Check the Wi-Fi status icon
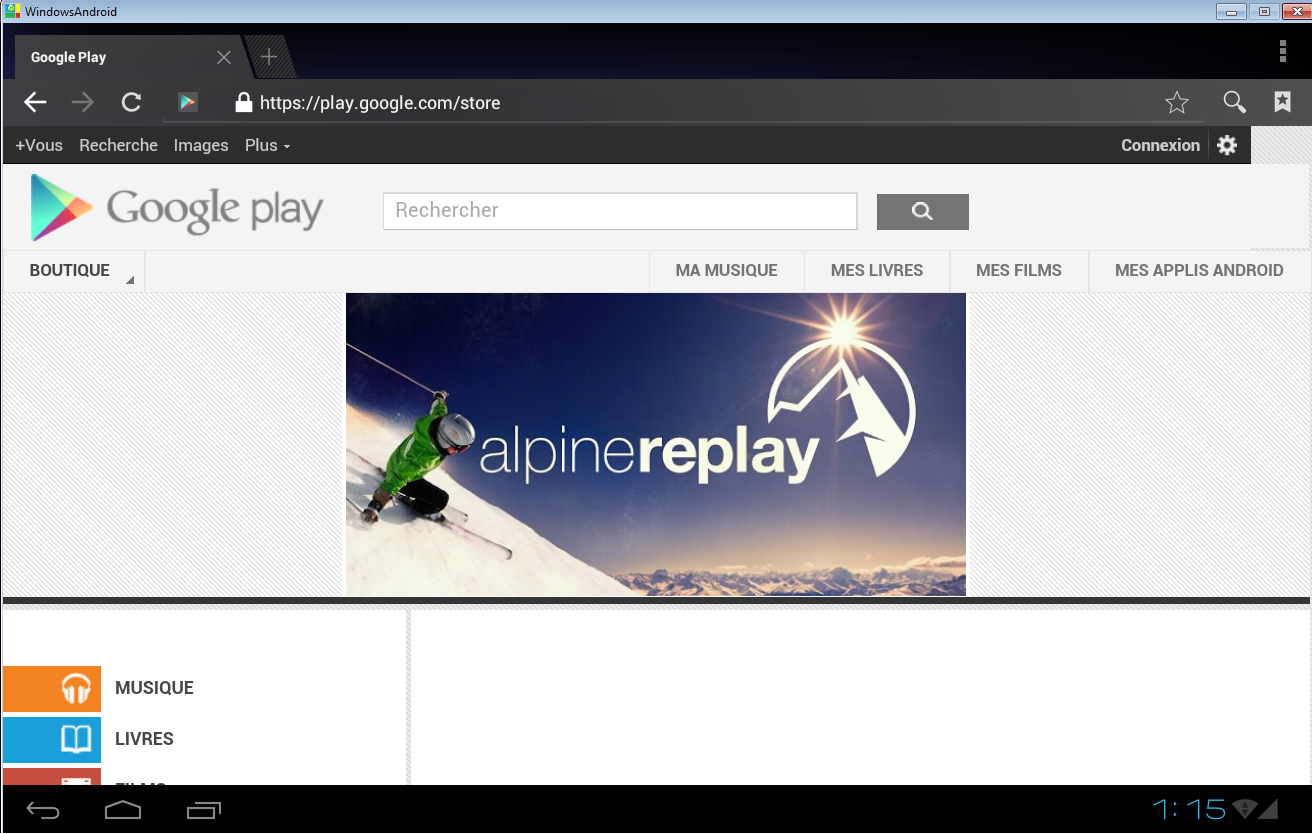The width and height of the screenshot is (1312, 834). click(x=1245, y=808)
